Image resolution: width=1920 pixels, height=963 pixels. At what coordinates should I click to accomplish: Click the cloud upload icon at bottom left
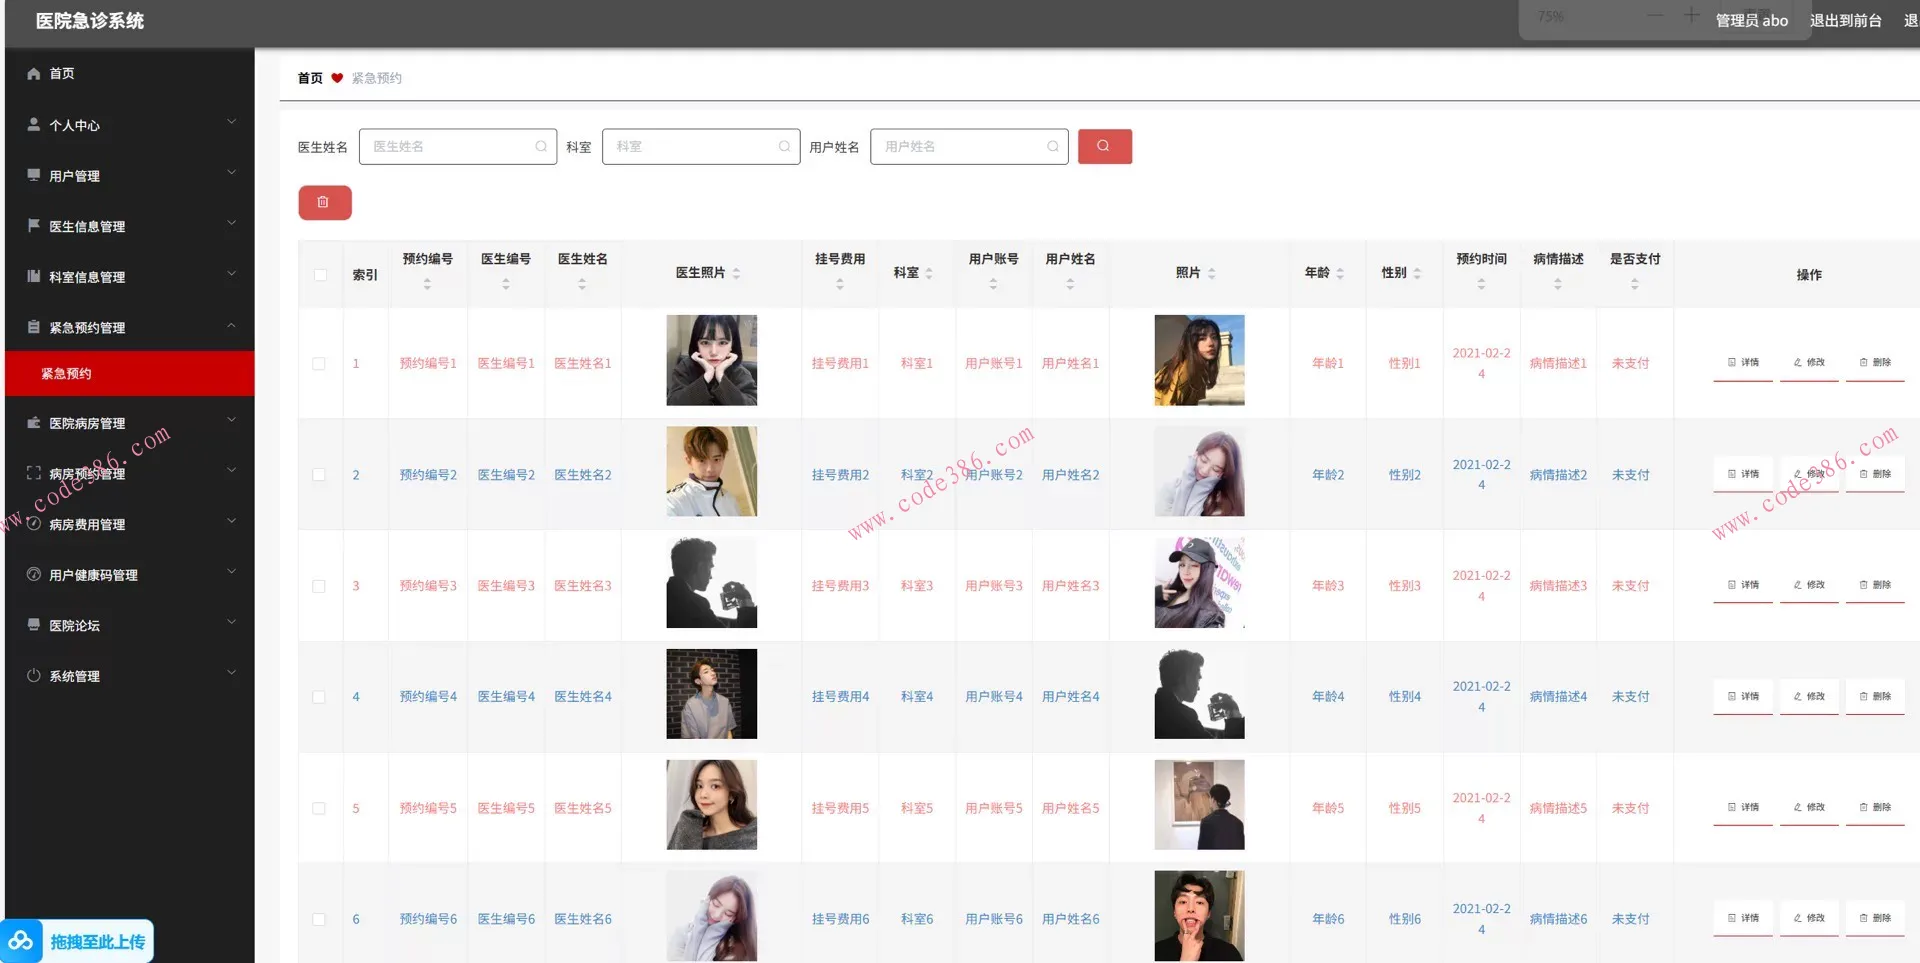pyautogui.click(x=21, y=941)
